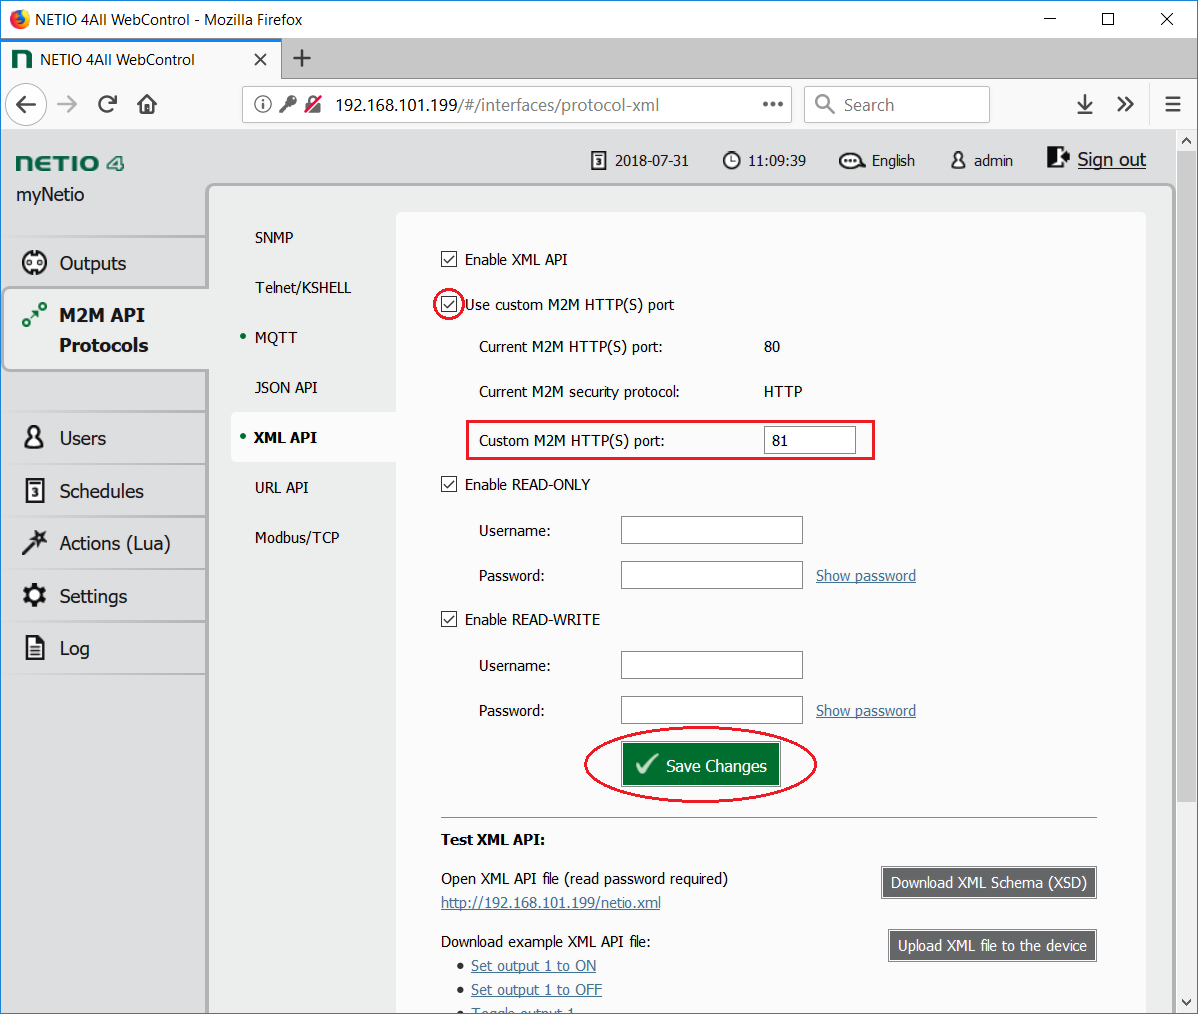Viewport: 1198px width, 1014px height.
Task: Click the Sign out door icon
Action: [x=1058, y=157]
